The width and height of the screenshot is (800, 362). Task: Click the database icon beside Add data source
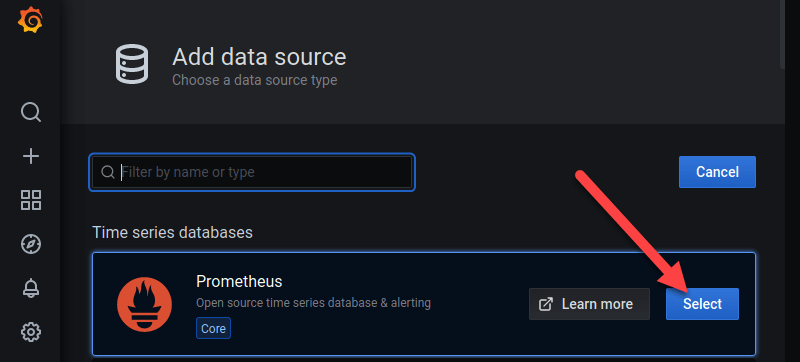132,64
